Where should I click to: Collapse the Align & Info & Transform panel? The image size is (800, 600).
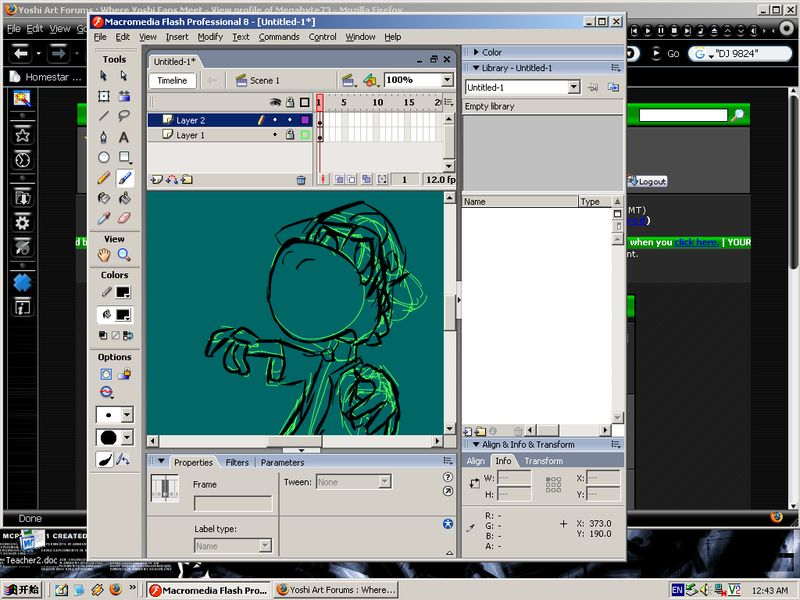coord(476,444)
